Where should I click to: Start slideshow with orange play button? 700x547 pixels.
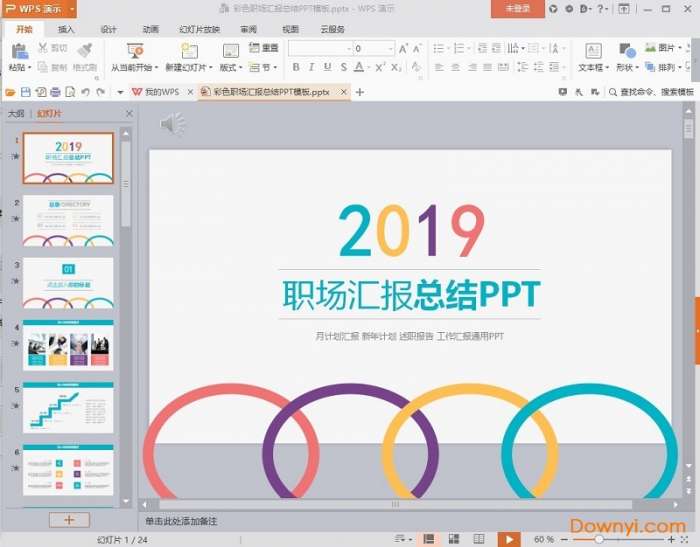(509, 539)
